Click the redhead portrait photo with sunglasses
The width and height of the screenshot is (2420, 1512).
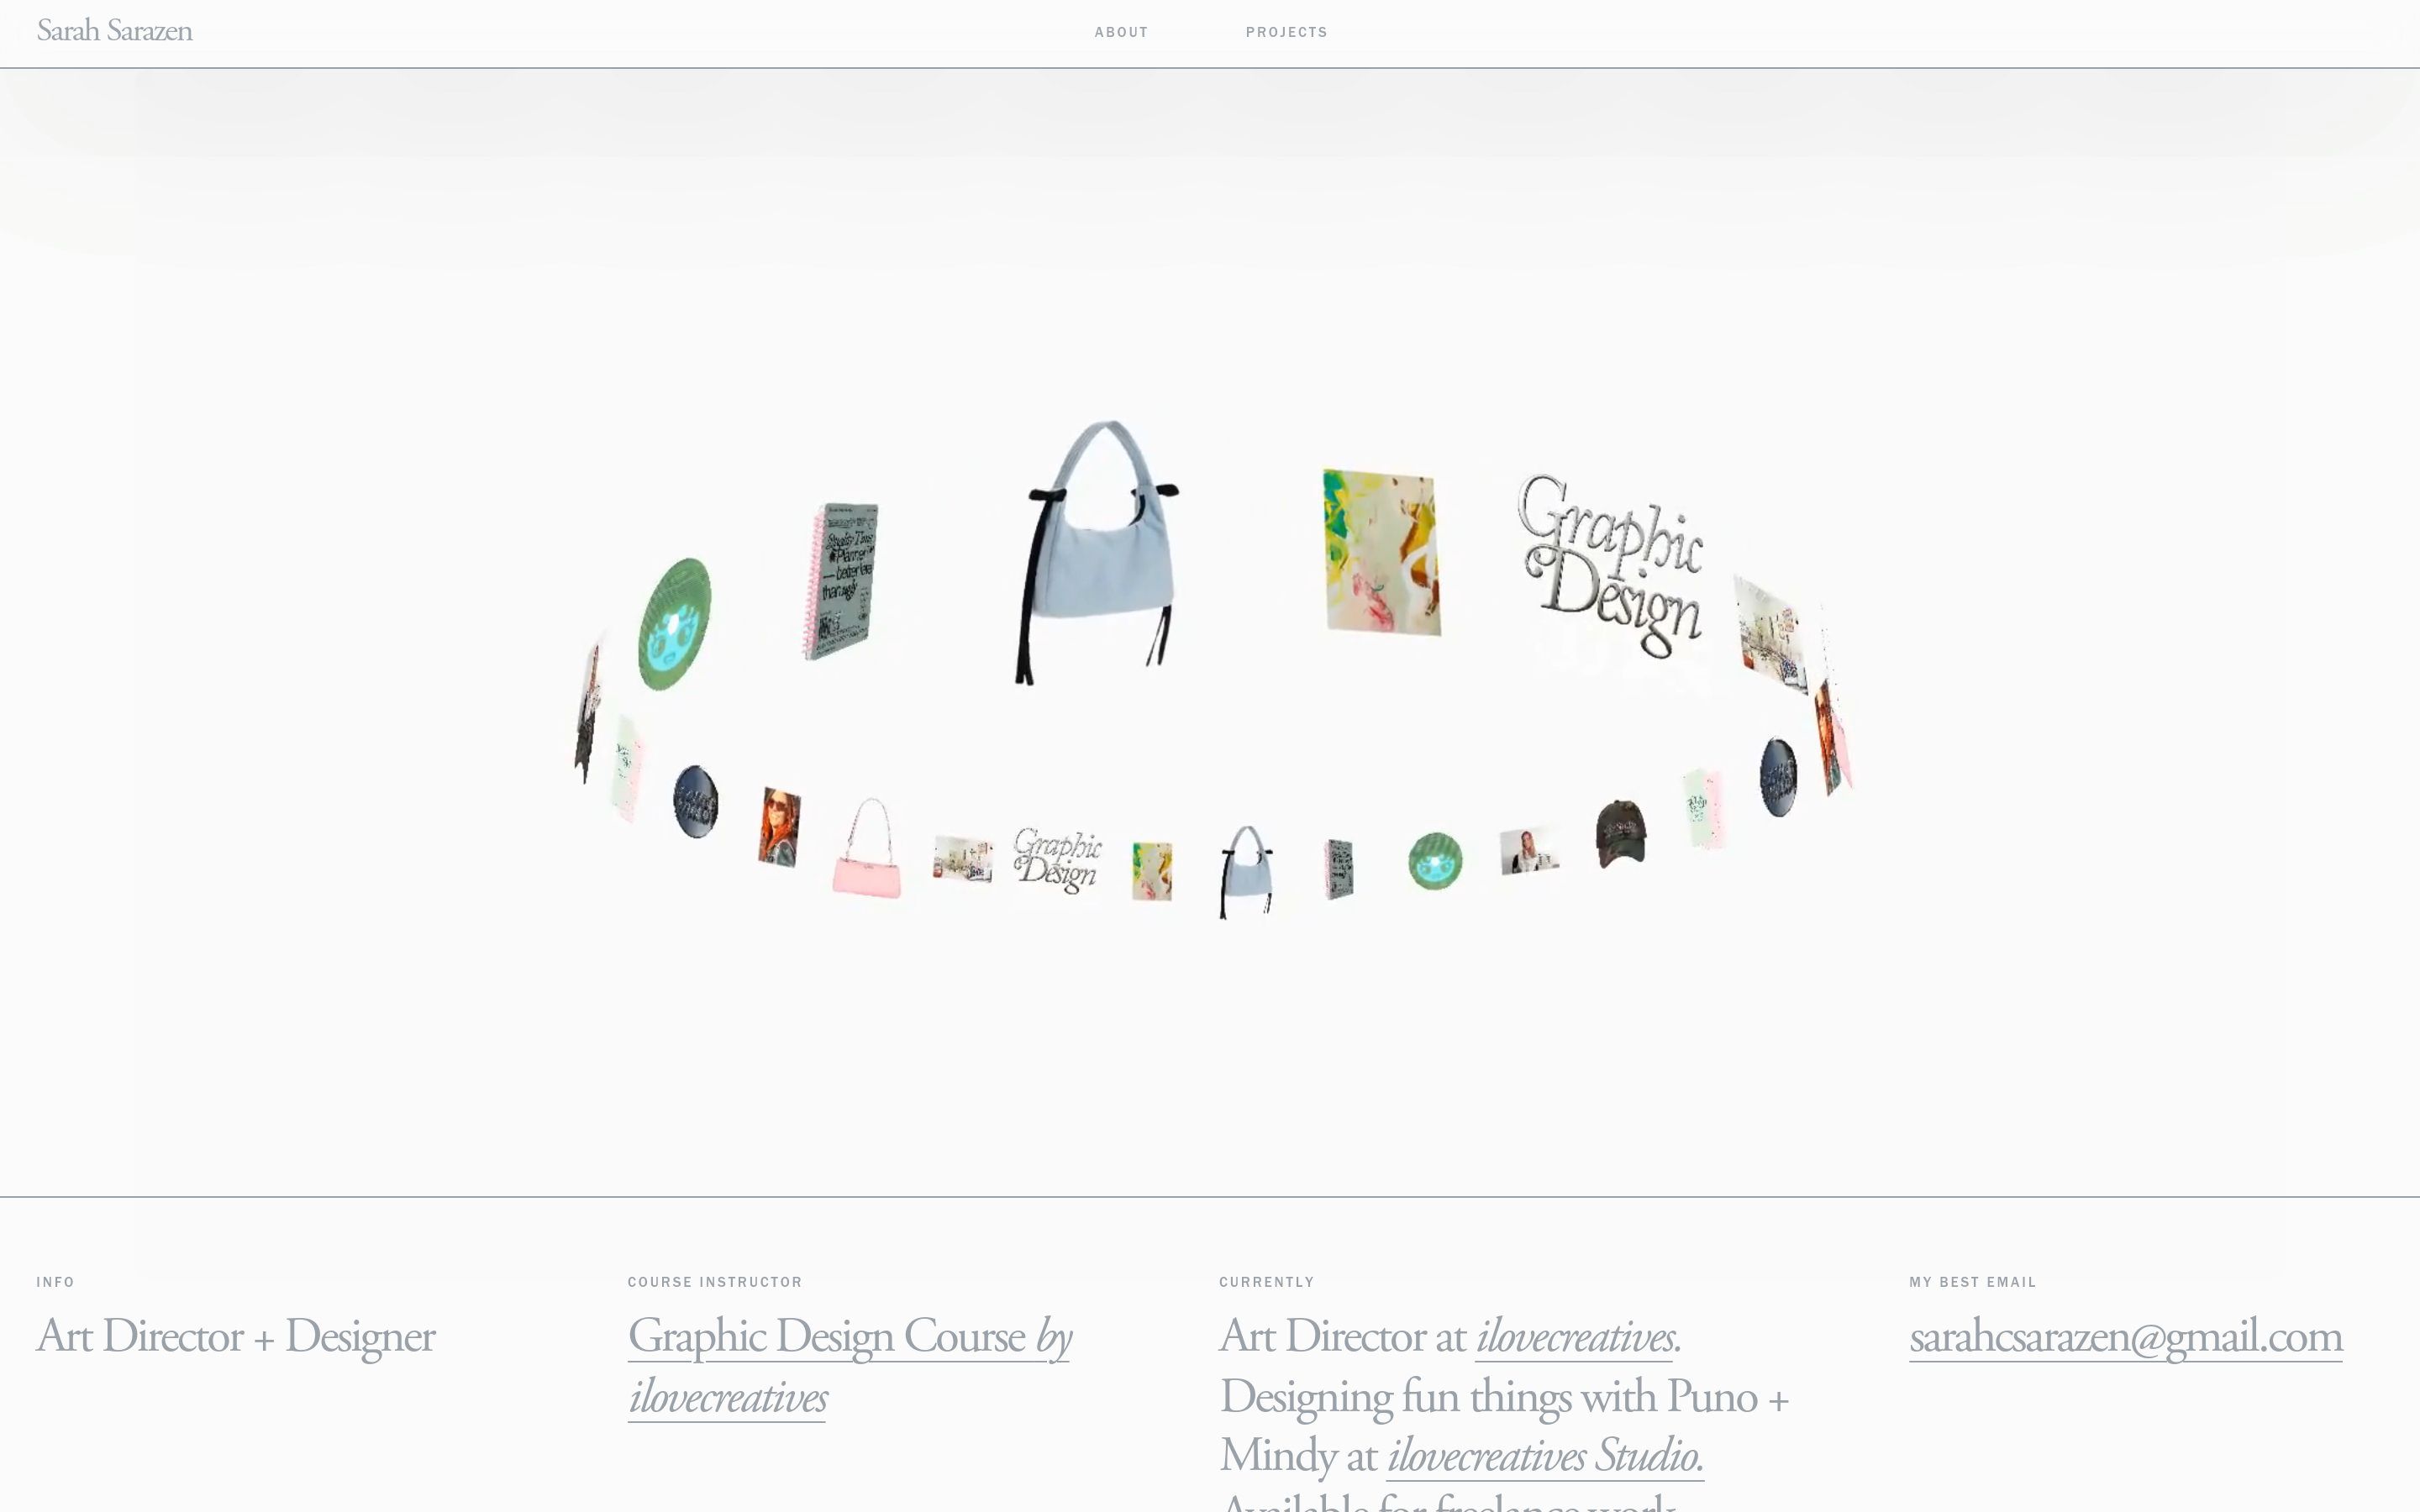[x=779, y=827]
